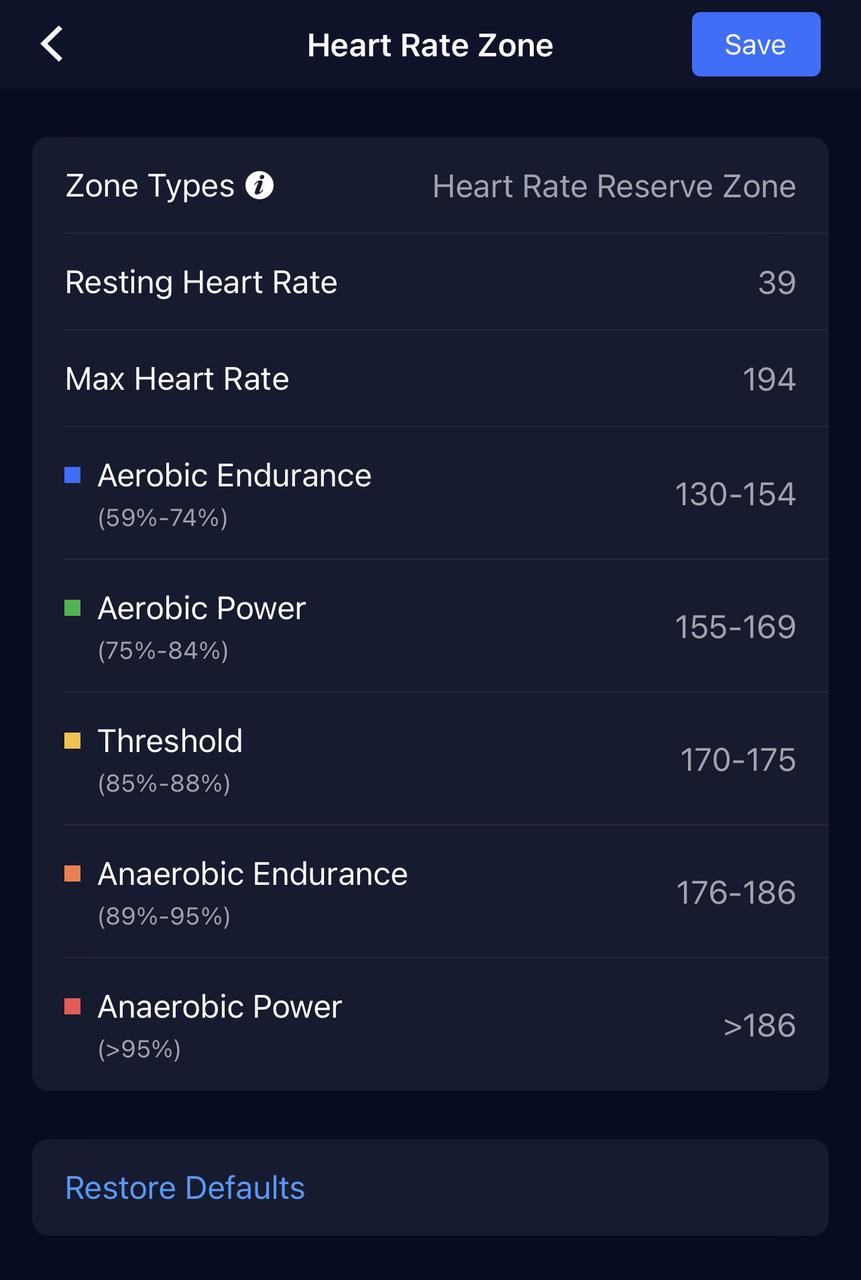Click the blue Aerobic Endurance color square

(72, 475)
